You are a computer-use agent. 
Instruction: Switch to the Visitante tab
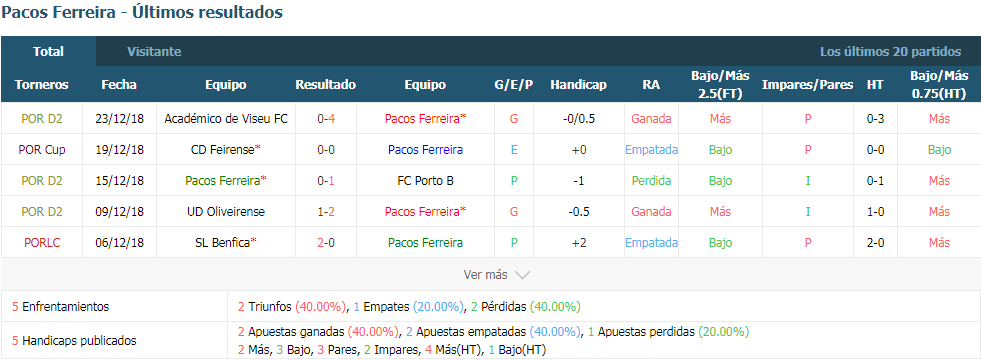point(154,52)
